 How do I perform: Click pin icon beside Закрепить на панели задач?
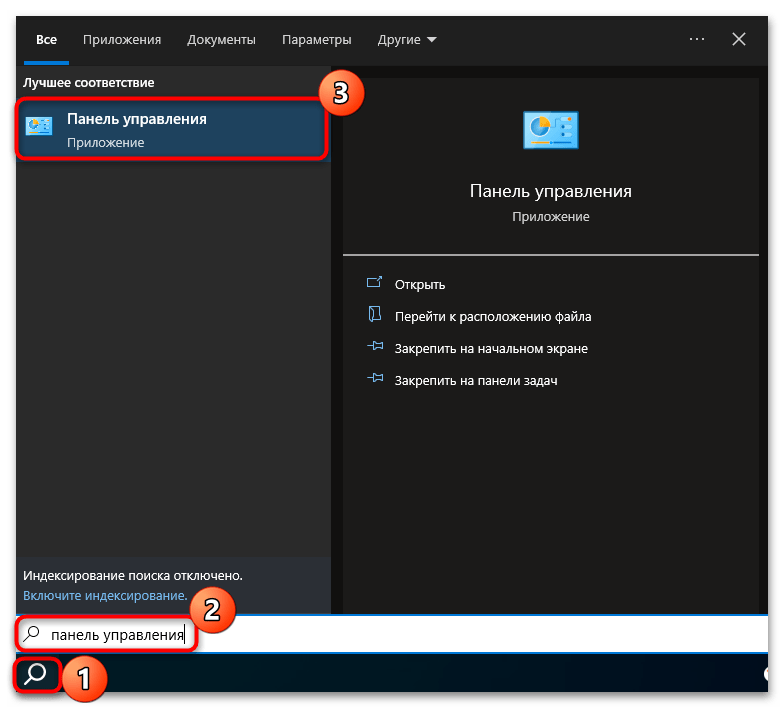pos(375,378)
